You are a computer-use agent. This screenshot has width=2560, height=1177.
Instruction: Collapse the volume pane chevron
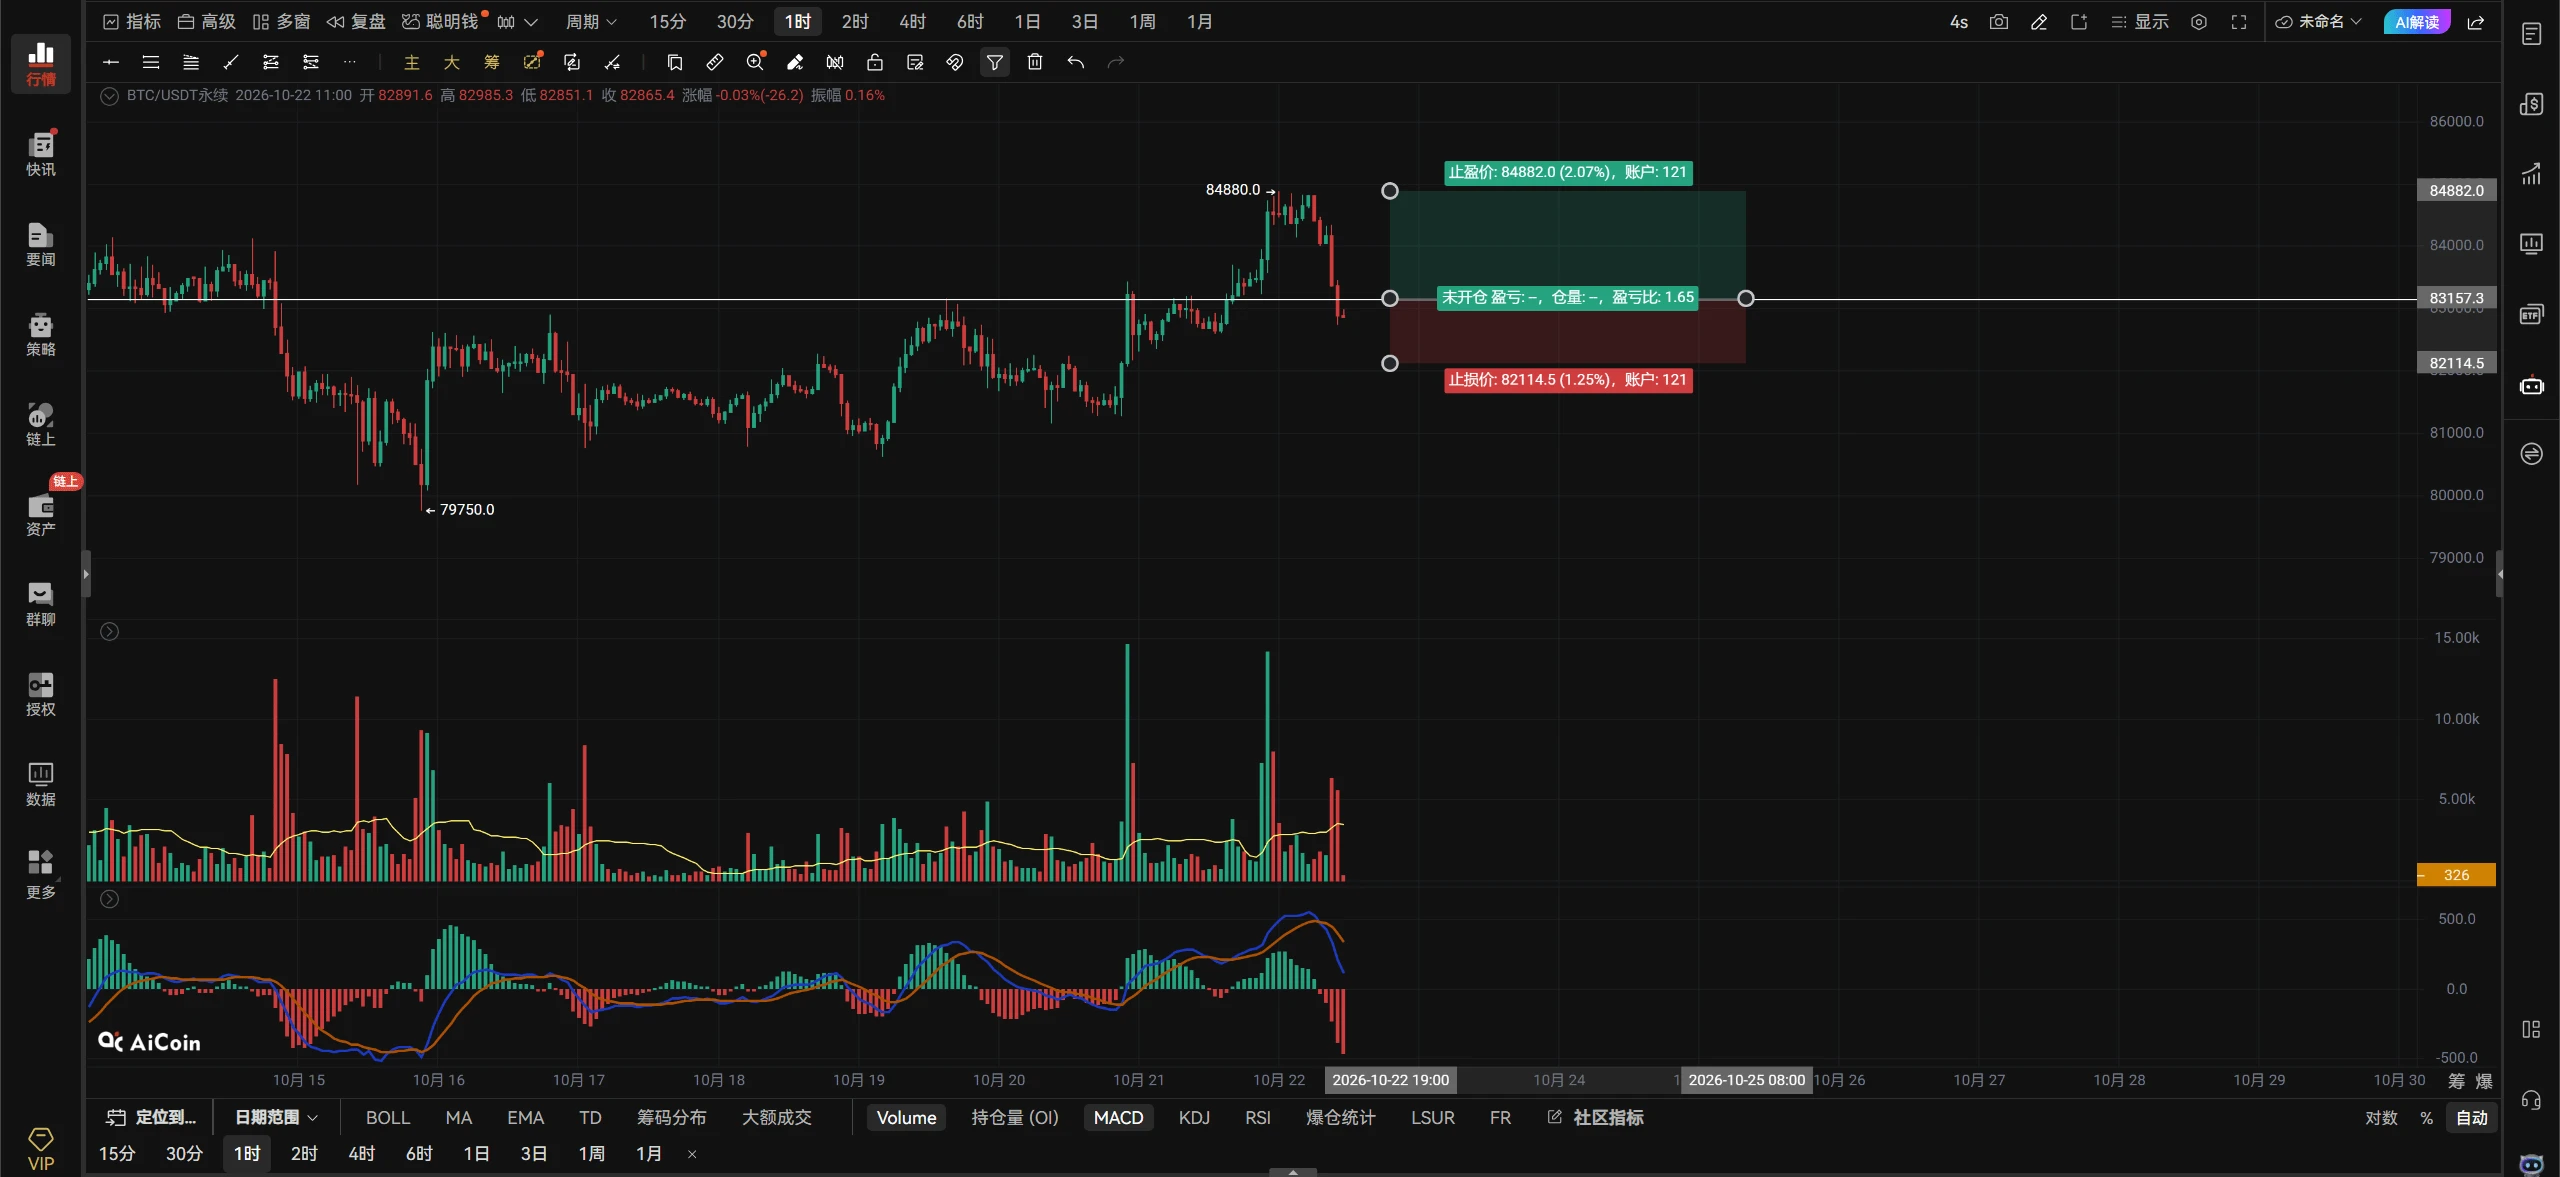pos(110,631)
